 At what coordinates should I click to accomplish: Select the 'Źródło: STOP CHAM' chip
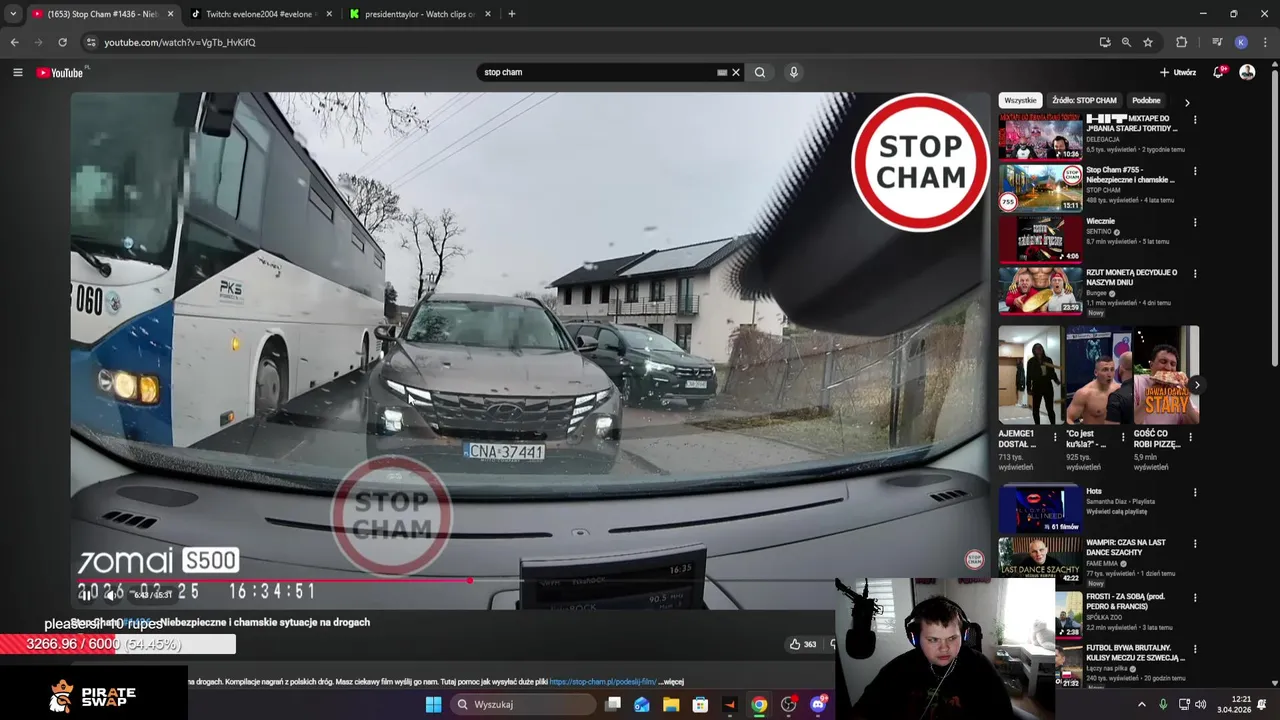pos(1084,100)
